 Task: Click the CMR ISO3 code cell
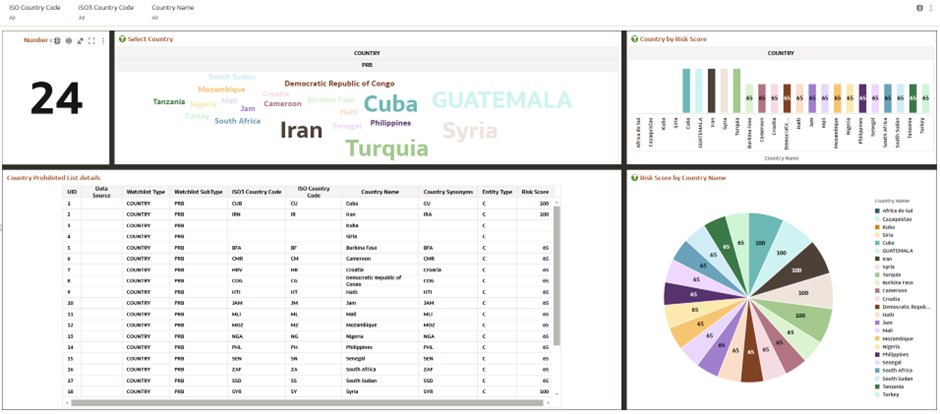pyautogui.click(x=257, y=258)
